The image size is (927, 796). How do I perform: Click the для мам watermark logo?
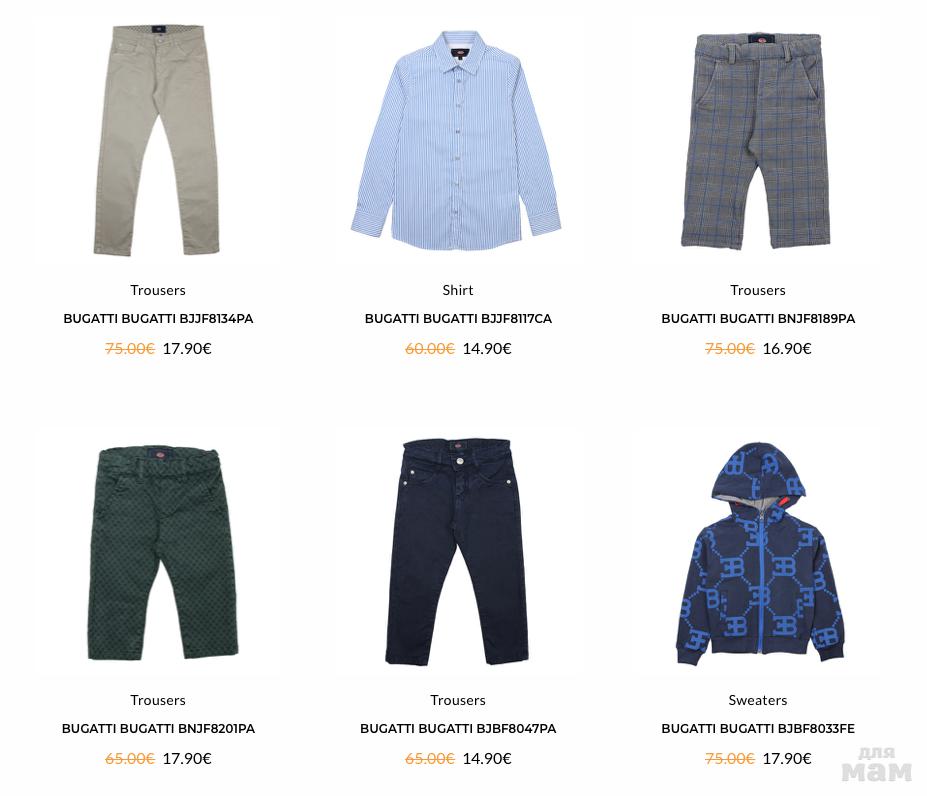[877, 763]
